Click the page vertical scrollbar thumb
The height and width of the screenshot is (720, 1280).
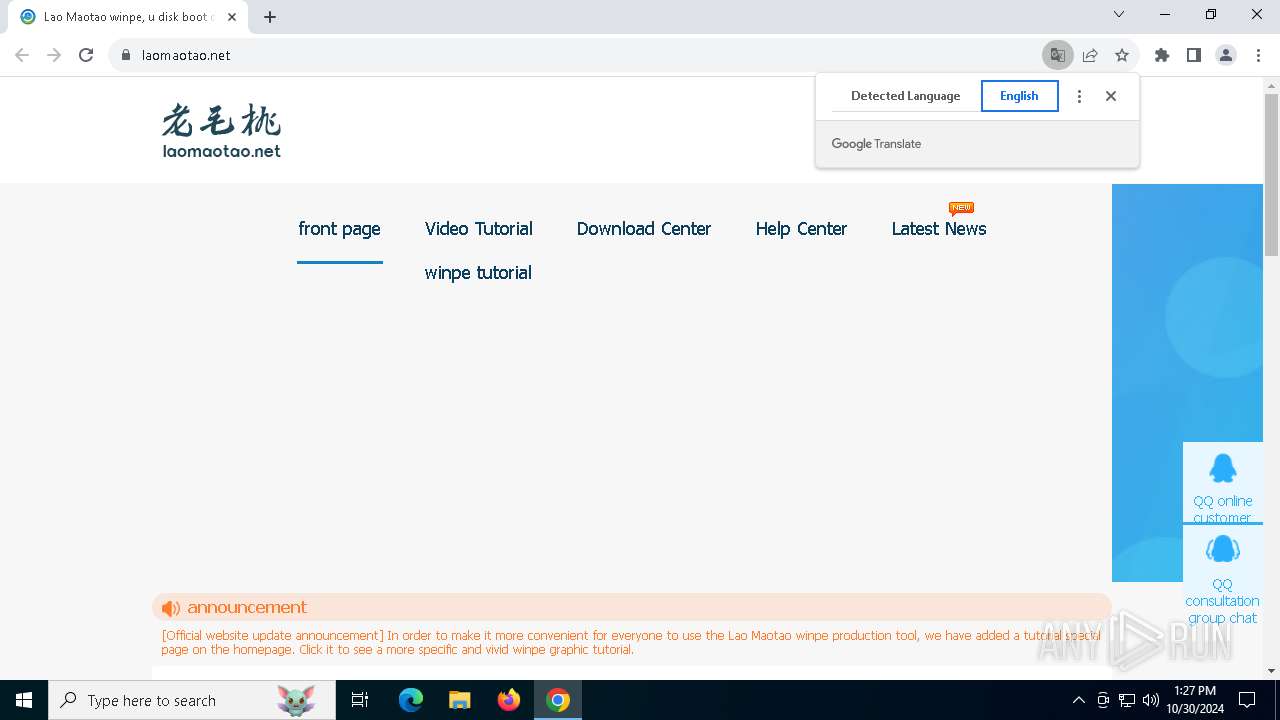1271,175
